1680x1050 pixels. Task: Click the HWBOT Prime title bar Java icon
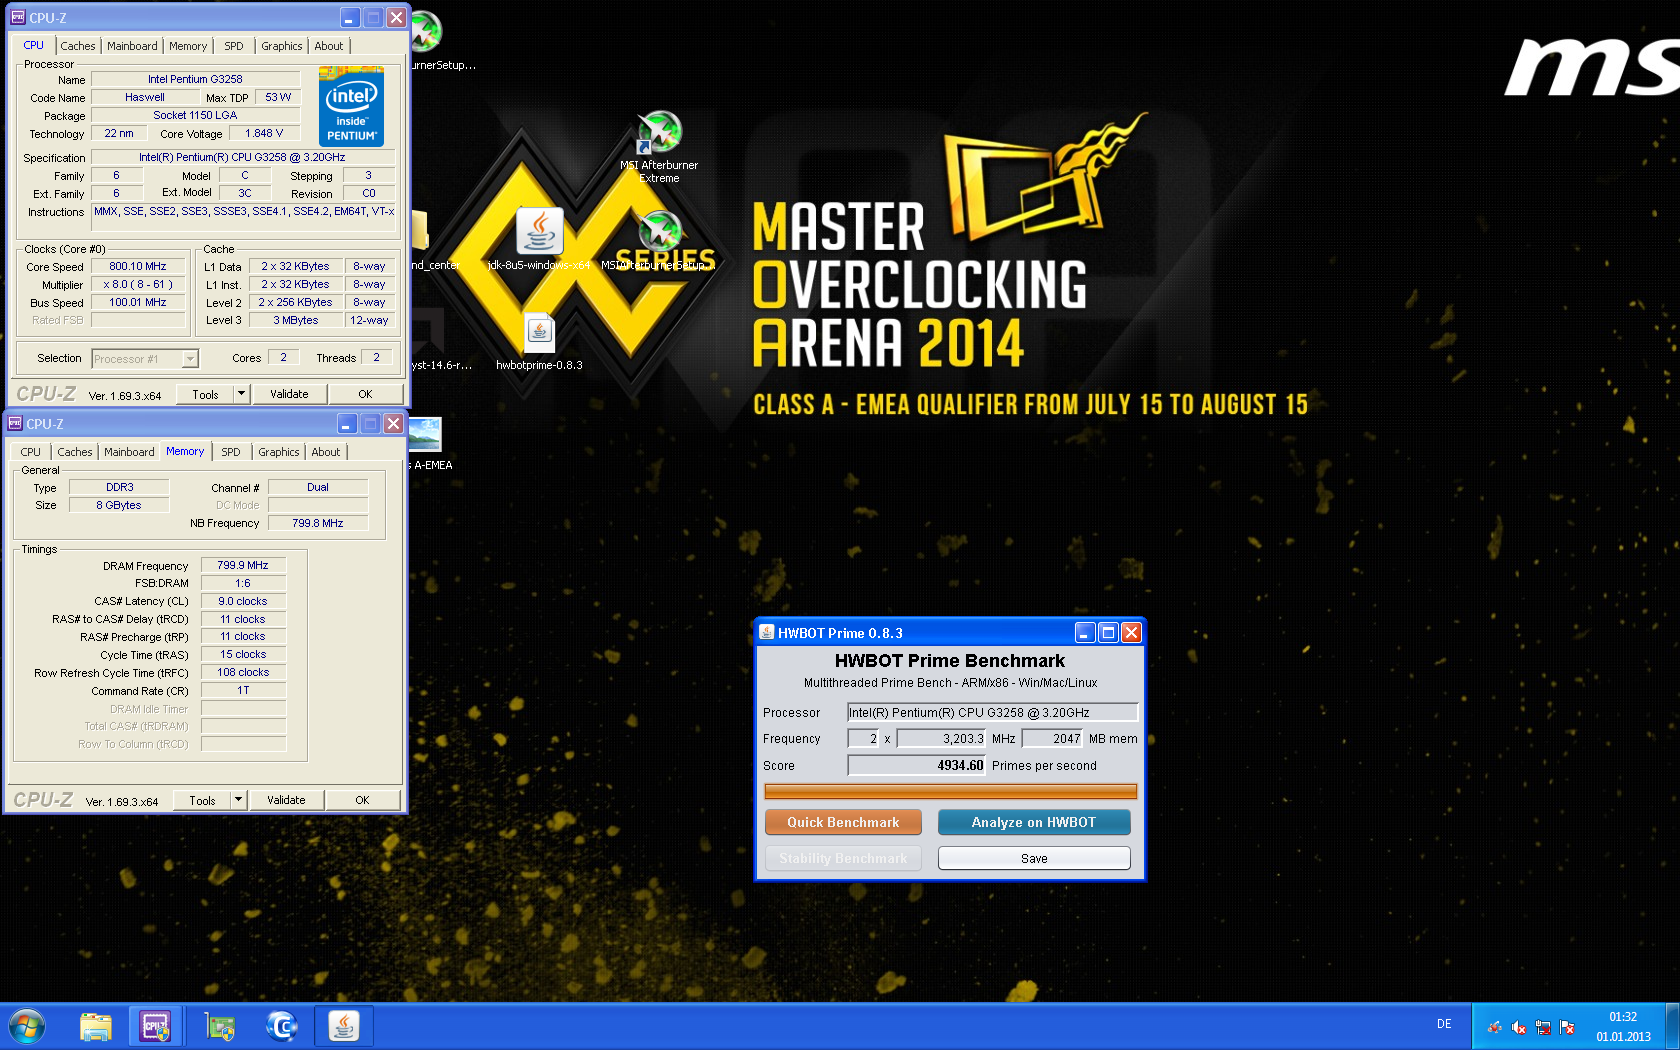(x=767, y=632)
